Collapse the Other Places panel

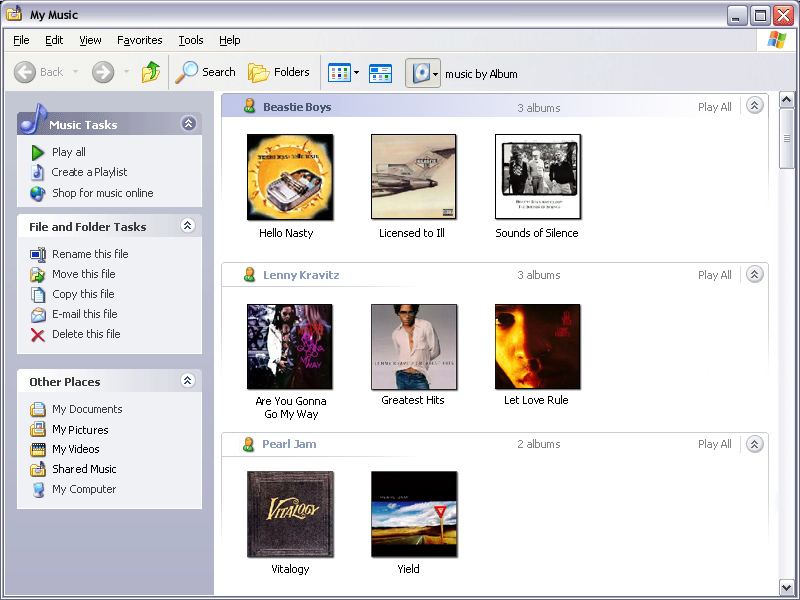(188, 381)
